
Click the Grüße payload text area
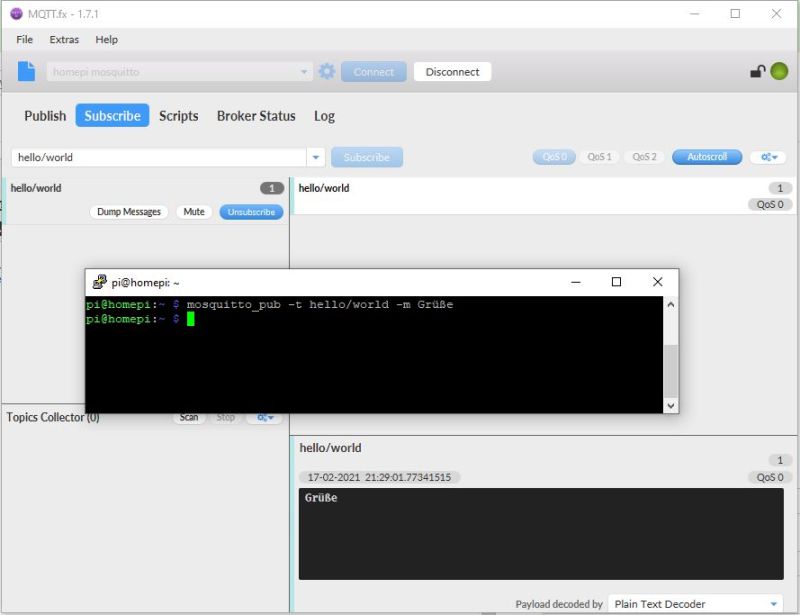click(541, 534)
